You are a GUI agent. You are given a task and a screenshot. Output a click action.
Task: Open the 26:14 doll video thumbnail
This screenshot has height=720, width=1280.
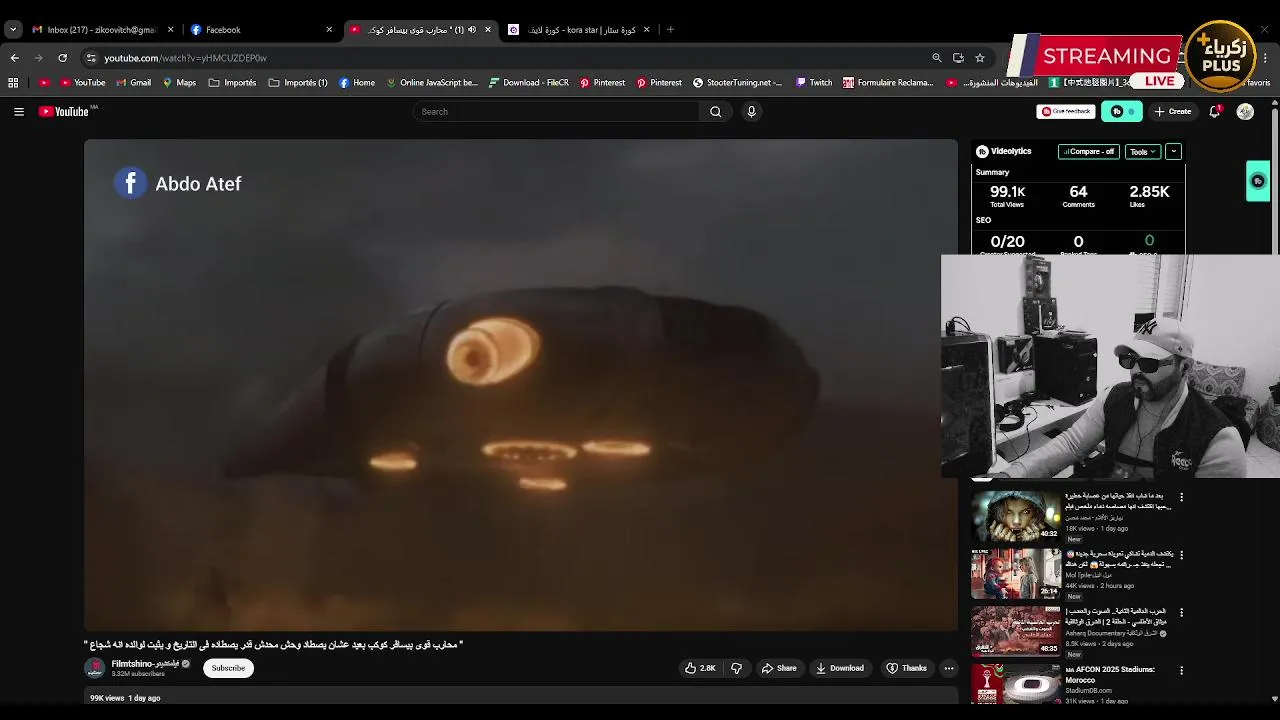[x=1016, y=573]
